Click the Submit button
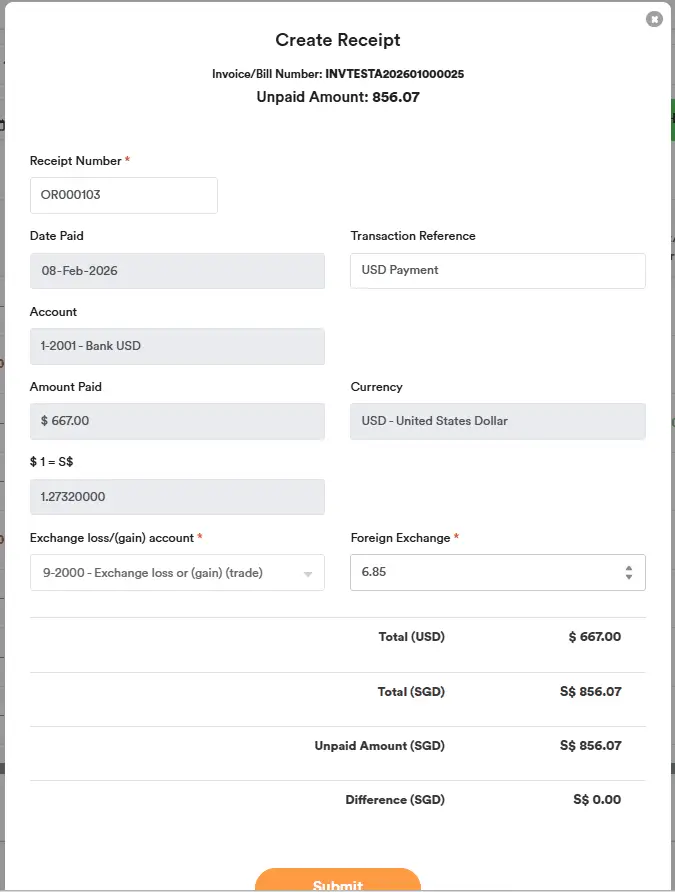This screenshot has width=675, height=892. [338, 882]
